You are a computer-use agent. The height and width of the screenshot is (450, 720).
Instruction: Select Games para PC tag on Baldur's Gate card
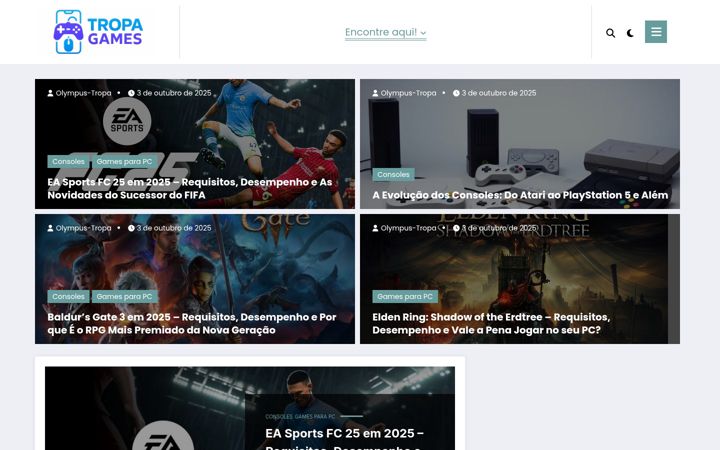[x=124, y=297]
